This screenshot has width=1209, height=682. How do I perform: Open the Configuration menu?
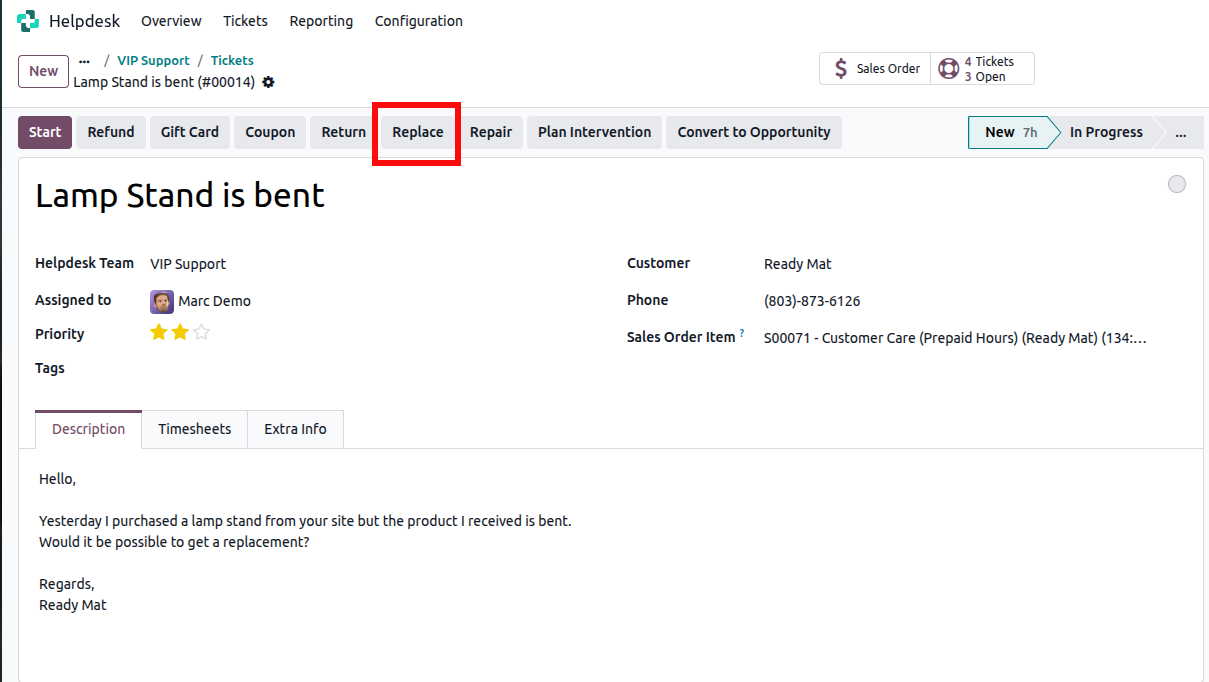click(418, 21)
